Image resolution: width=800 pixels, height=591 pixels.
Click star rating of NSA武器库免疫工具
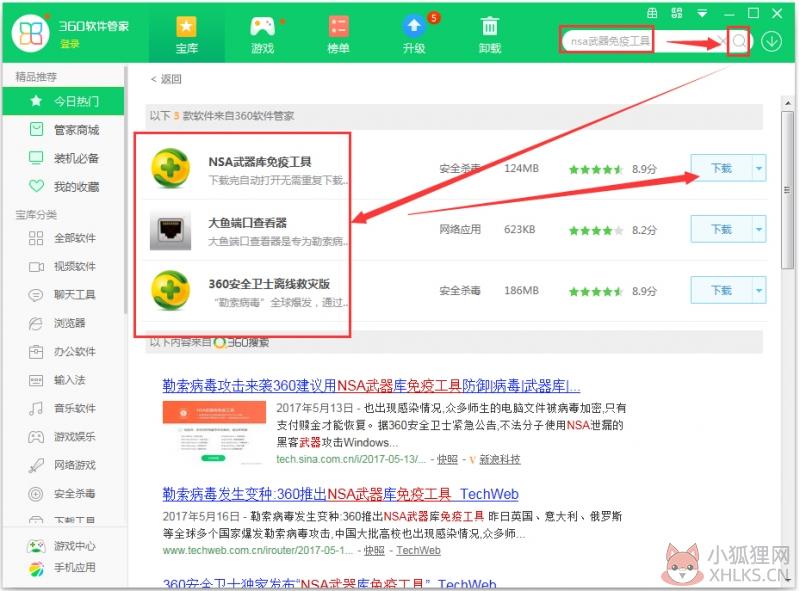point(595,169)
